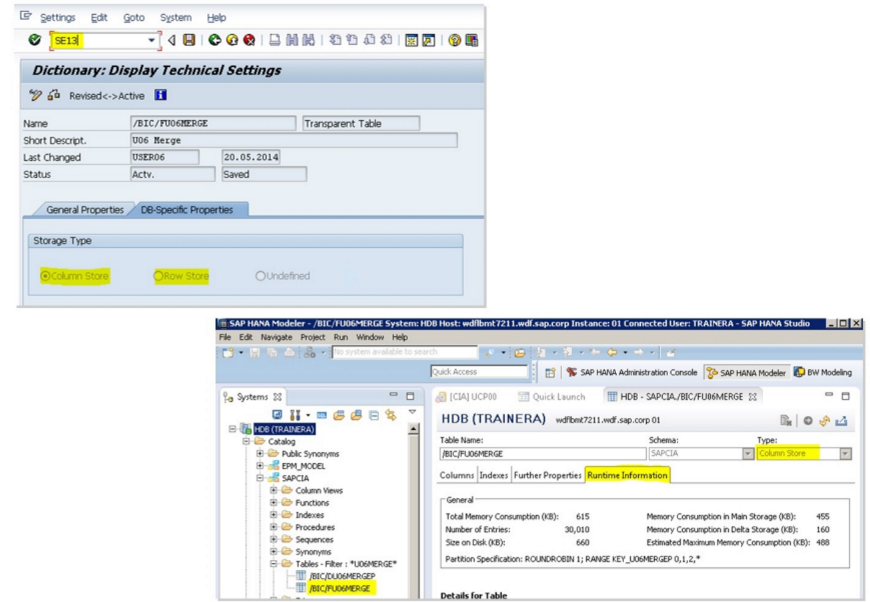
Task: Click the Display/Change pencil icon
Action: click(x=36, y=95)
